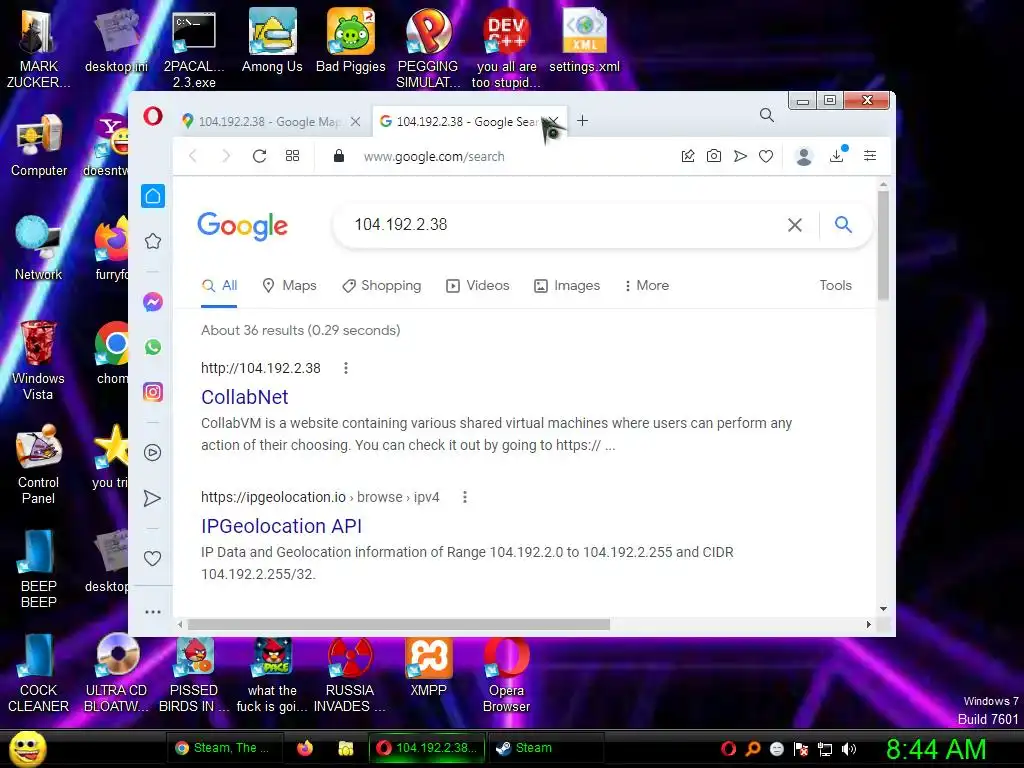Switch to Maps results

(x=289, y=285)
